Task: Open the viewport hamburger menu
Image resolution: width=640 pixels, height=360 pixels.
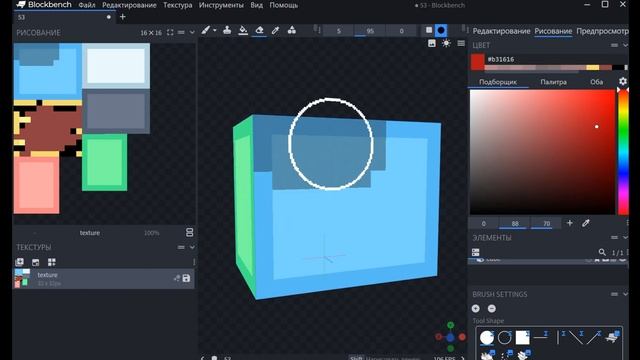Action: tap(461, 43)
